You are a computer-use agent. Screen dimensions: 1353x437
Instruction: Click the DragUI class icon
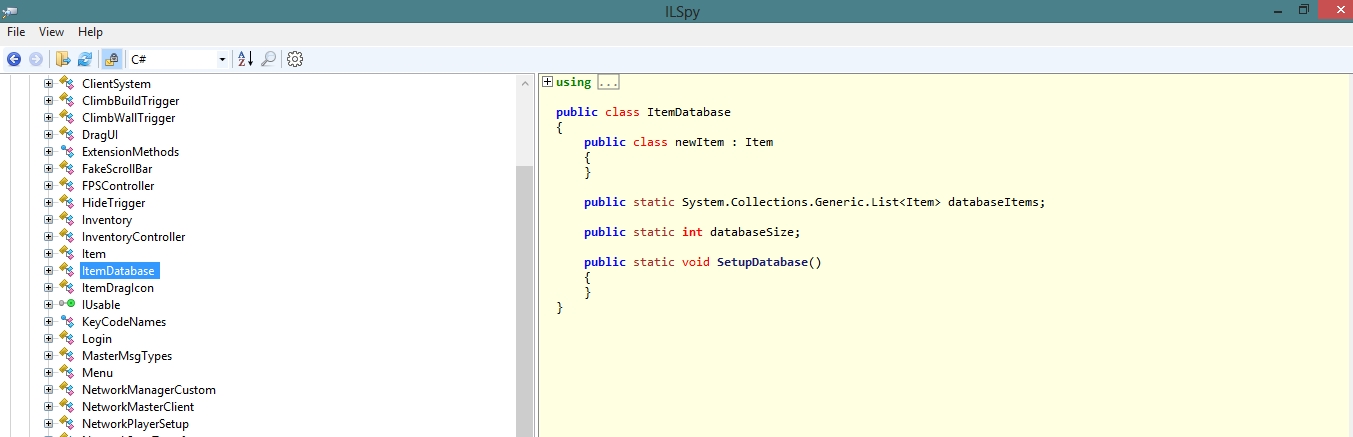pyautogui.click(x=67, y=135)
